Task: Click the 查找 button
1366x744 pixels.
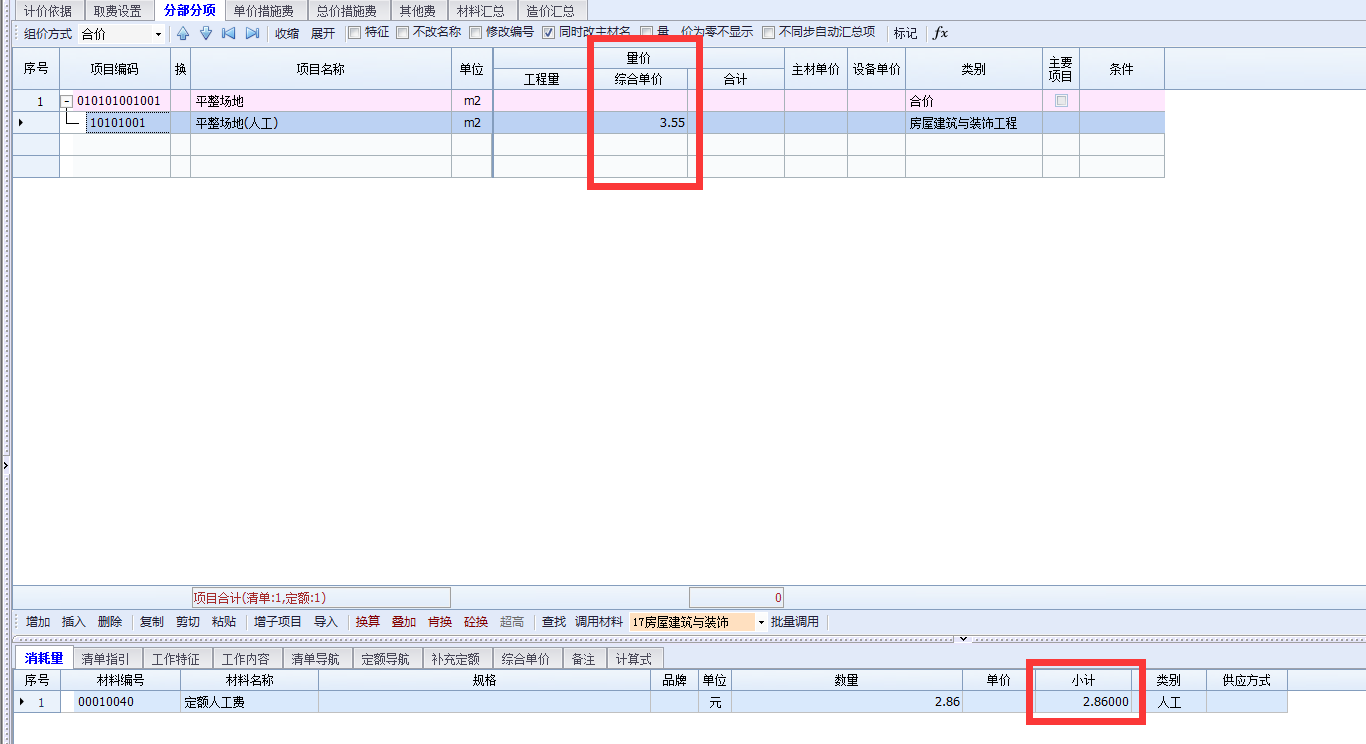Action: [x=554, y=622]
